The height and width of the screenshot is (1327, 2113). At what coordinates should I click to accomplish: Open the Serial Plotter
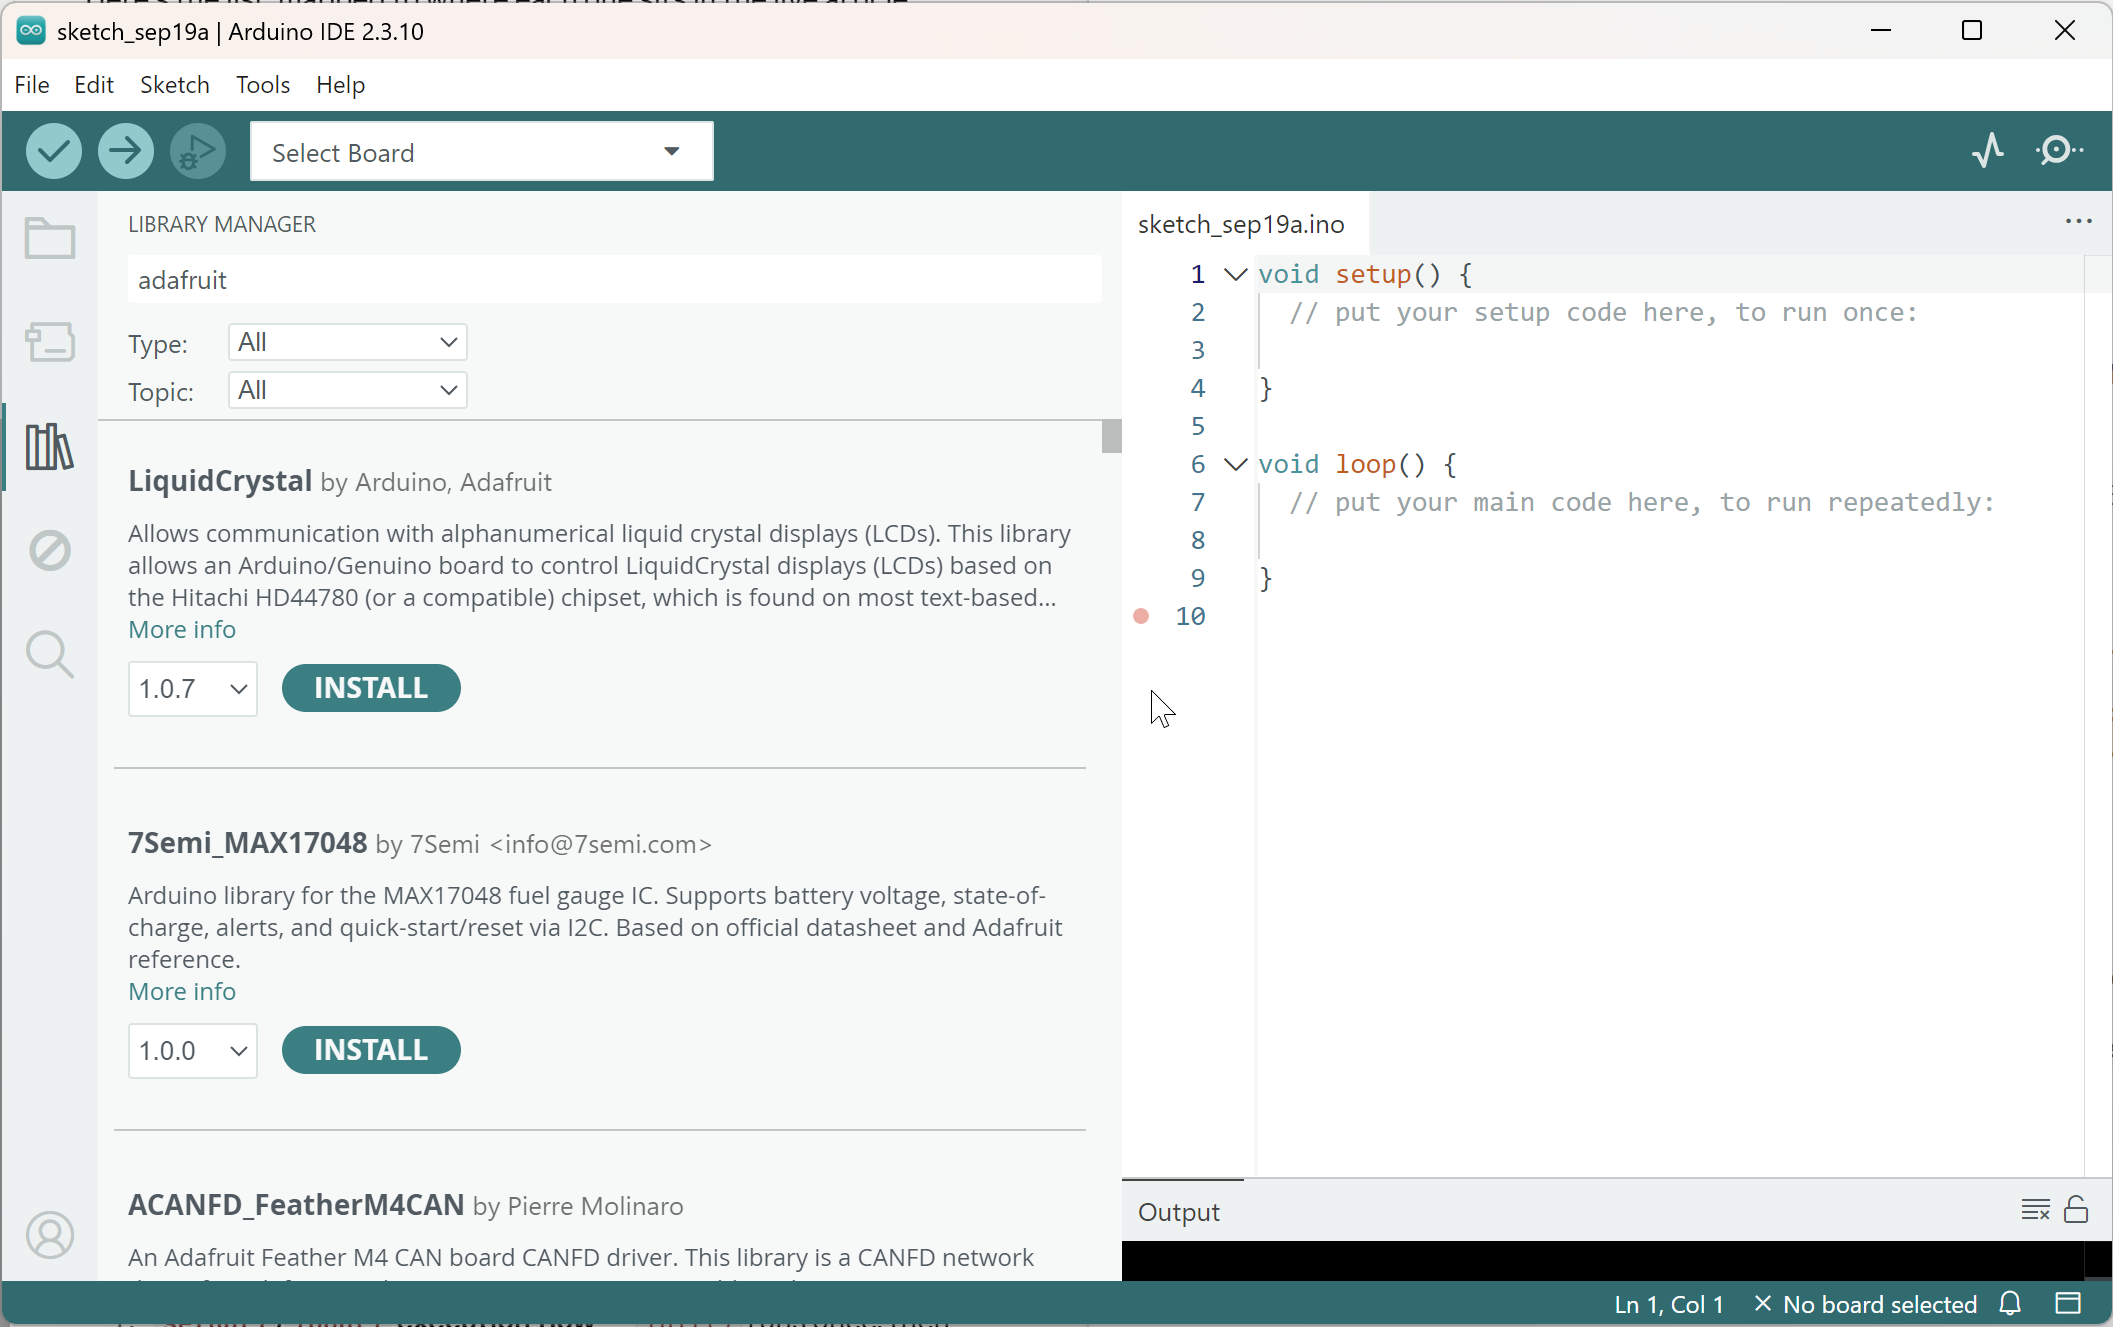coord(1988,151)
